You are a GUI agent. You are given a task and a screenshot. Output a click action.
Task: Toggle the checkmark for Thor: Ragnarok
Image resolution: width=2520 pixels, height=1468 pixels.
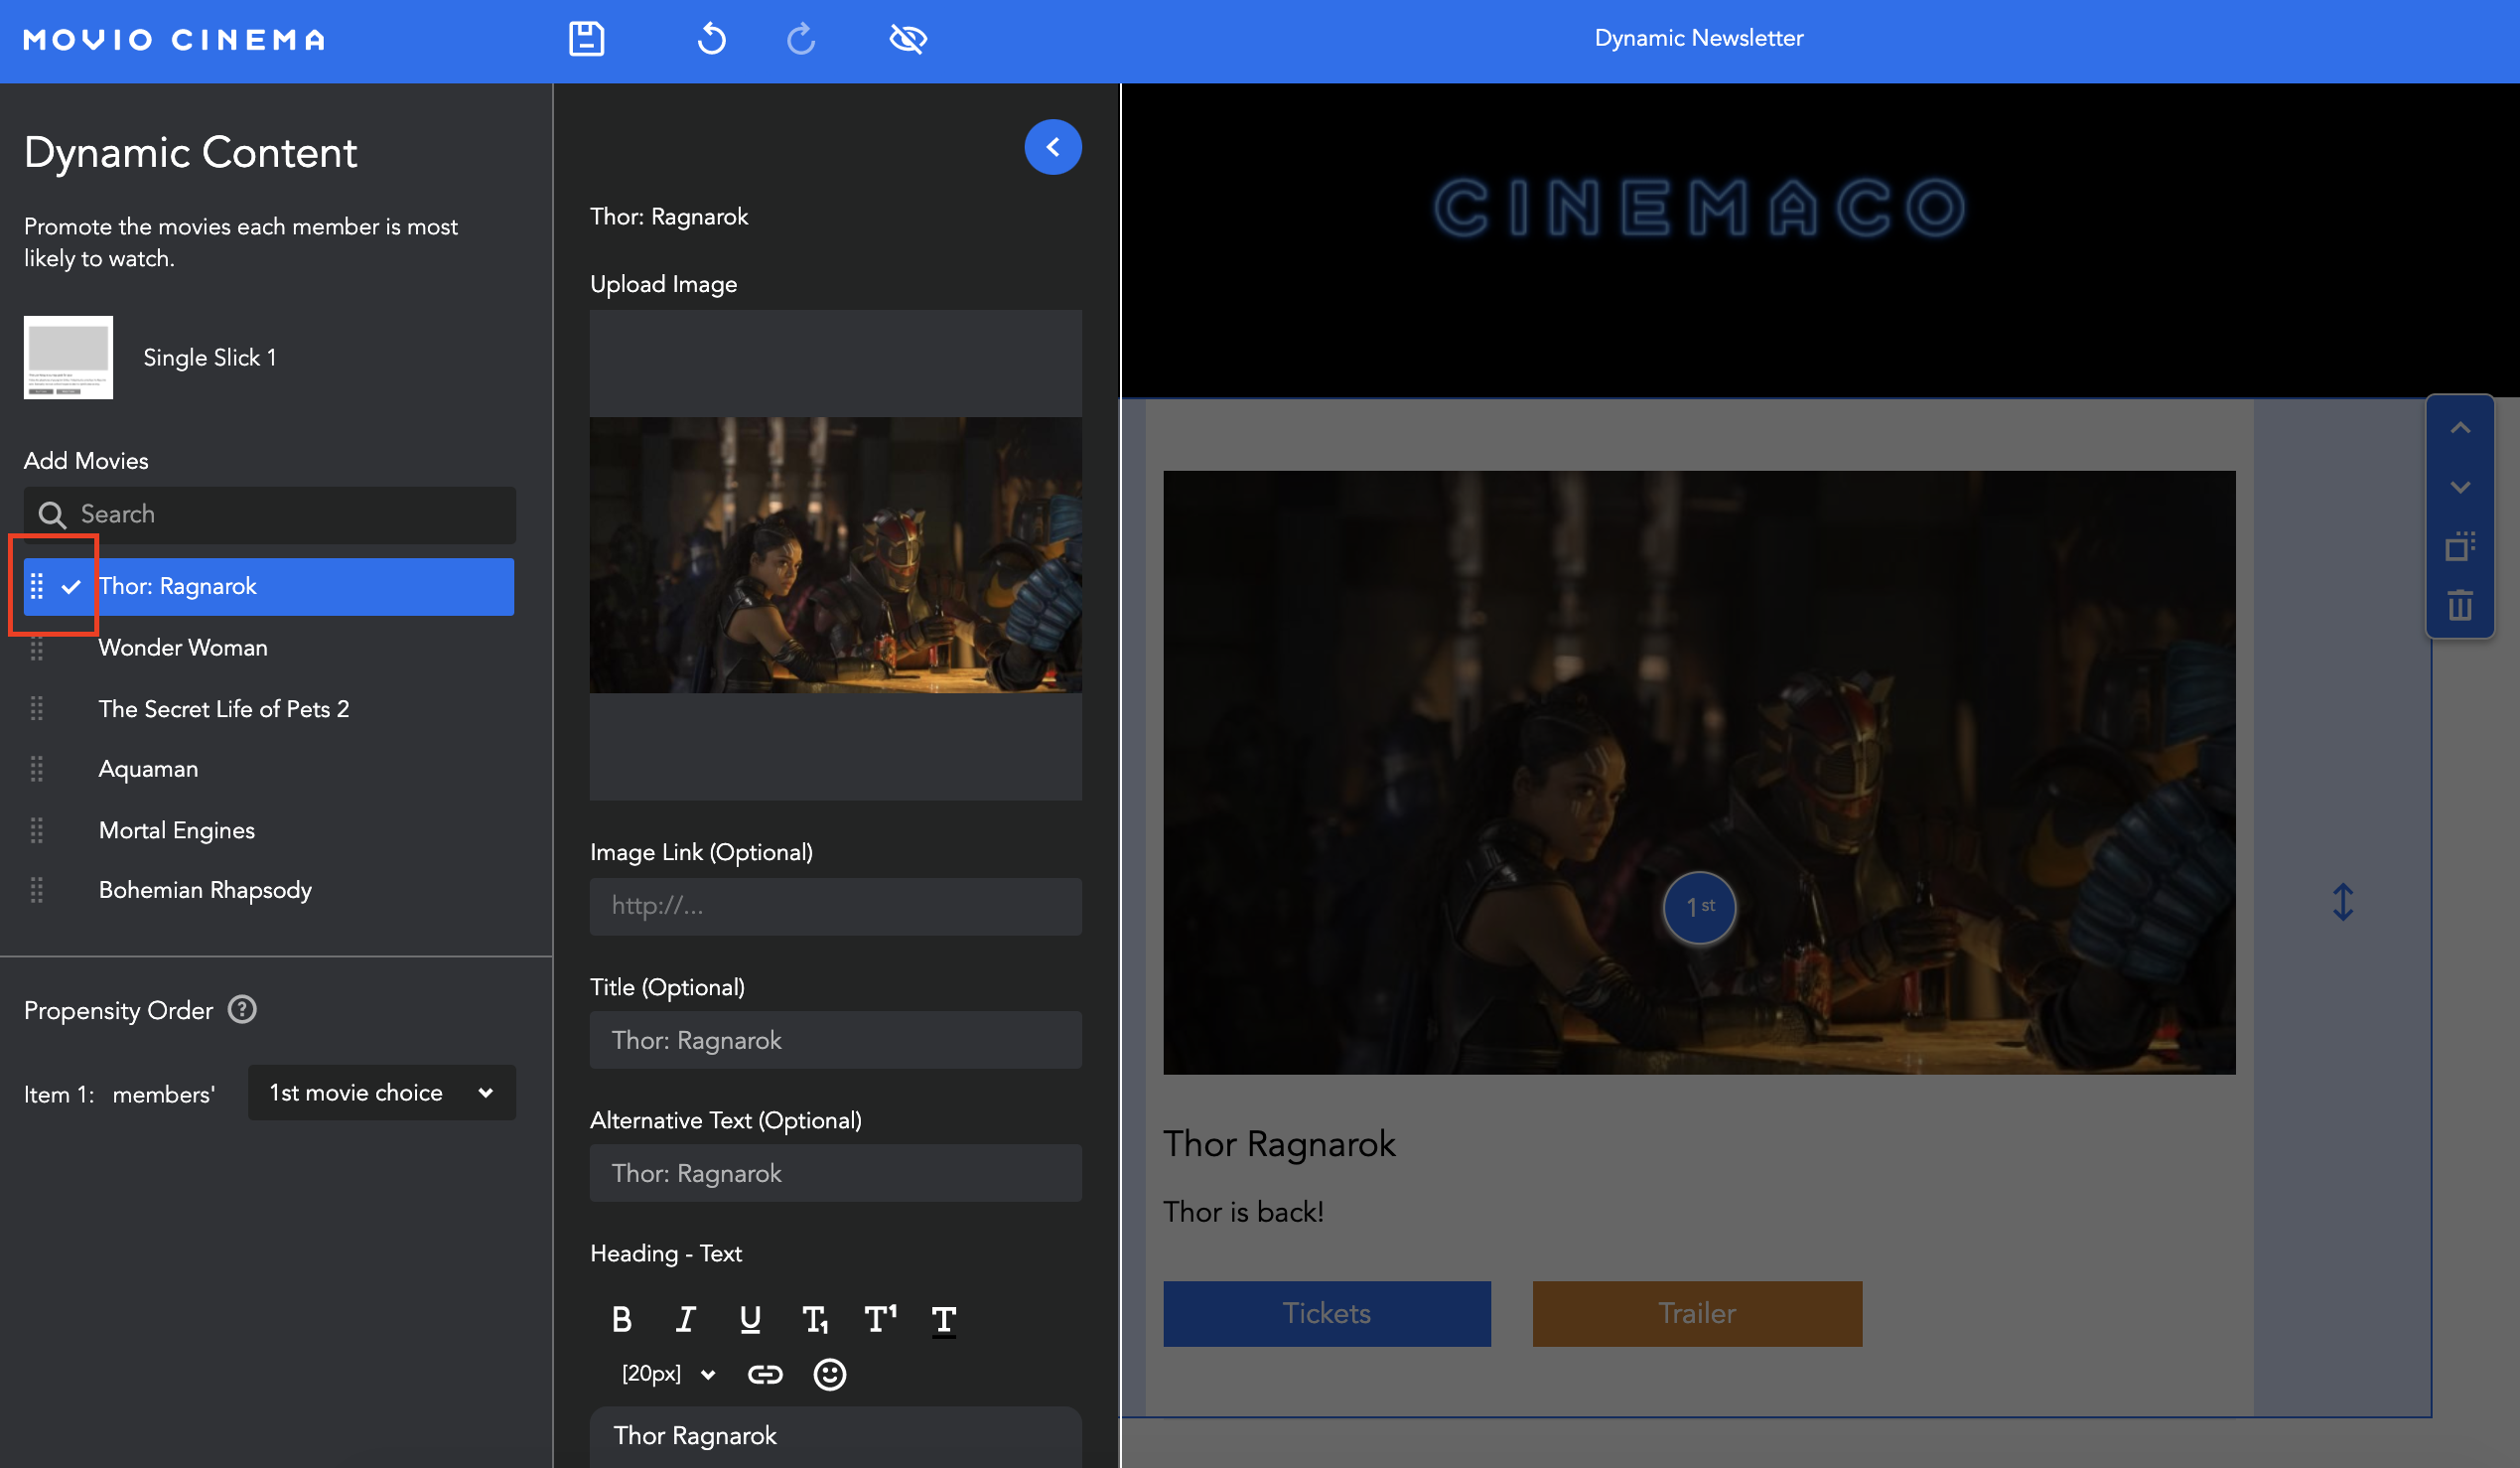tap(71, 587)
